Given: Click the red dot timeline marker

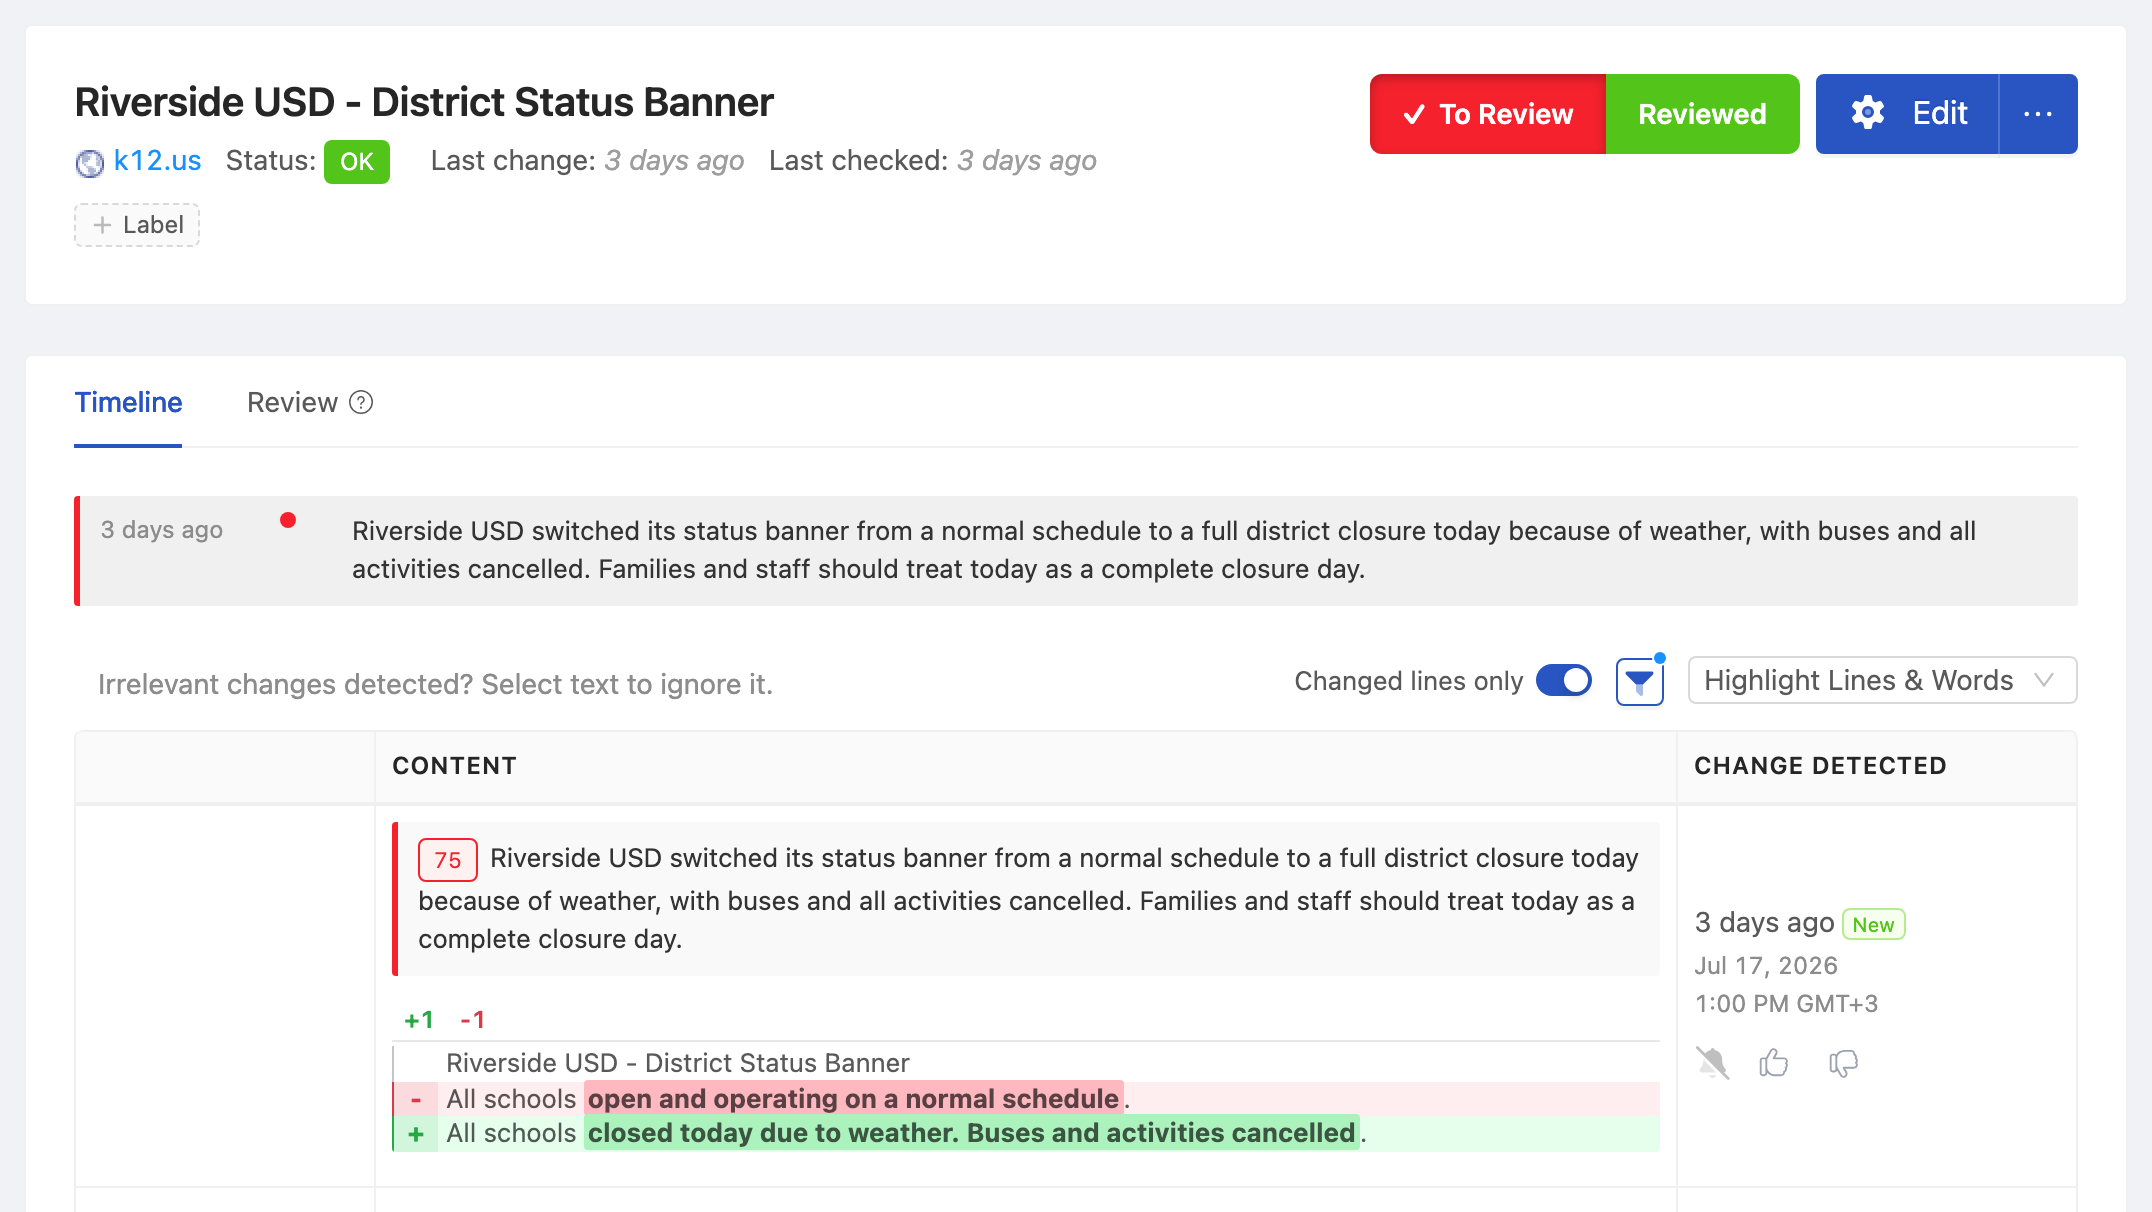Looking at the screenshot, I should [288, 520].
